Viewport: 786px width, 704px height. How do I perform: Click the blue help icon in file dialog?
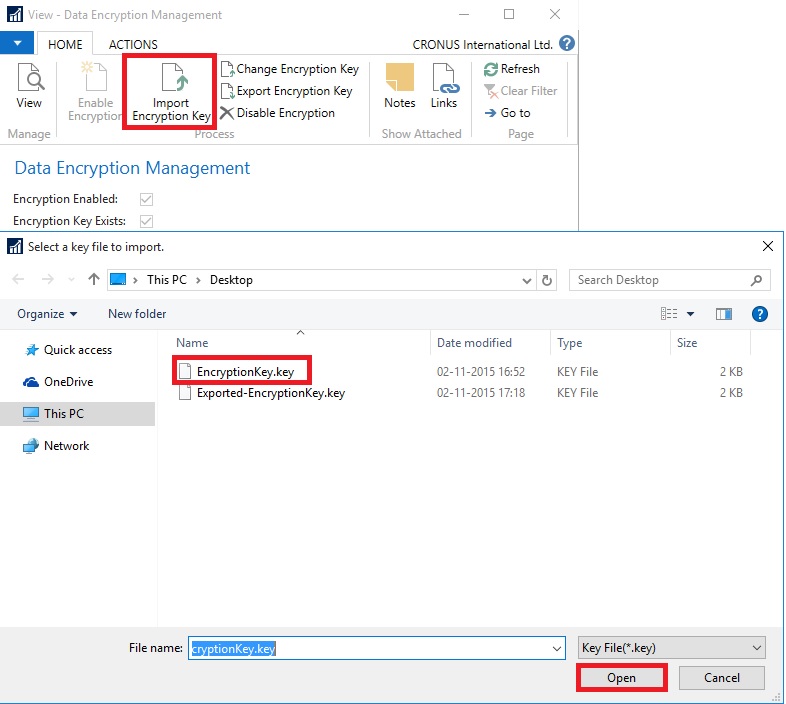coord(759,314)
